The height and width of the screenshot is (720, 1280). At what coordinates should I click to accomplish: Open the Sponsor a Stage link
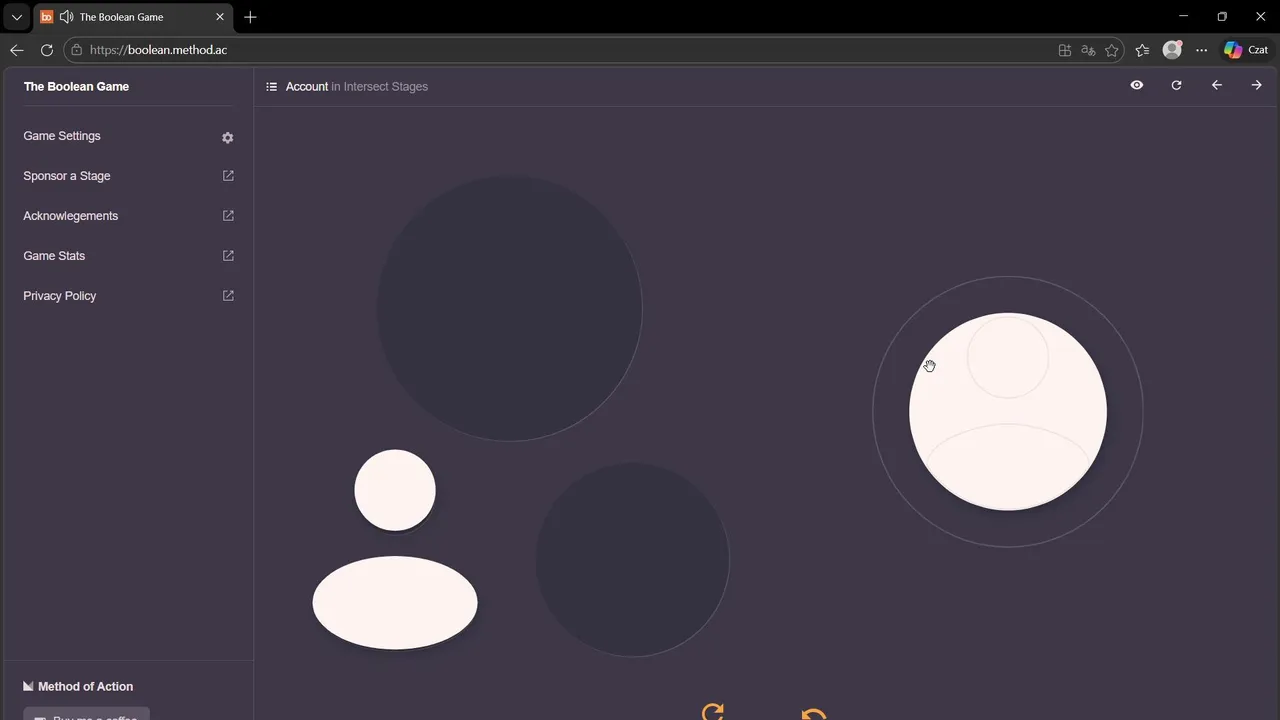coord(67,176)
